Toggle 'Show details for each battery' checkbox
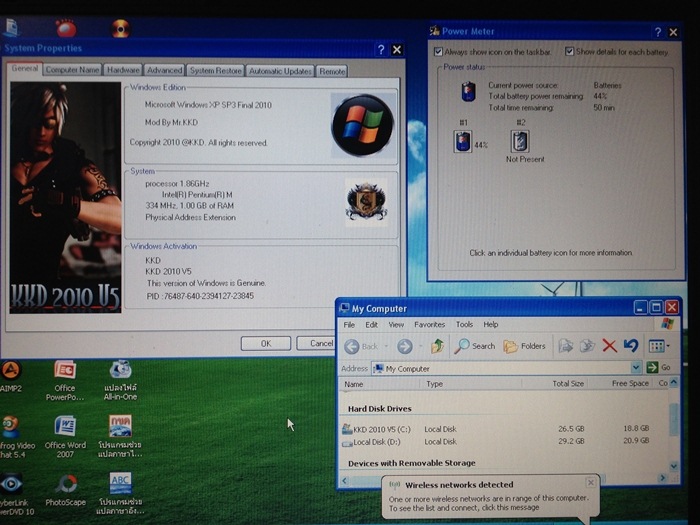 click(569, 51)
